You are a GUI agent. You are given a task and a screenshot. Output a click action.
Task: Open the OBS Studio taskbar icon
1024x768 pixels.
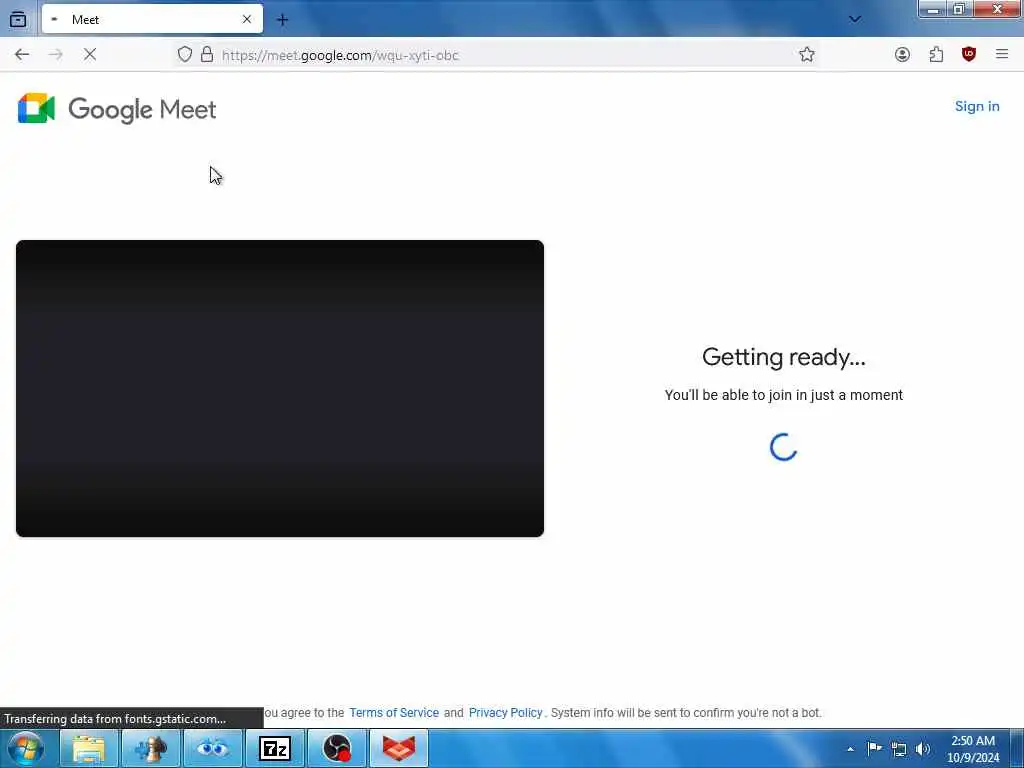337,748
